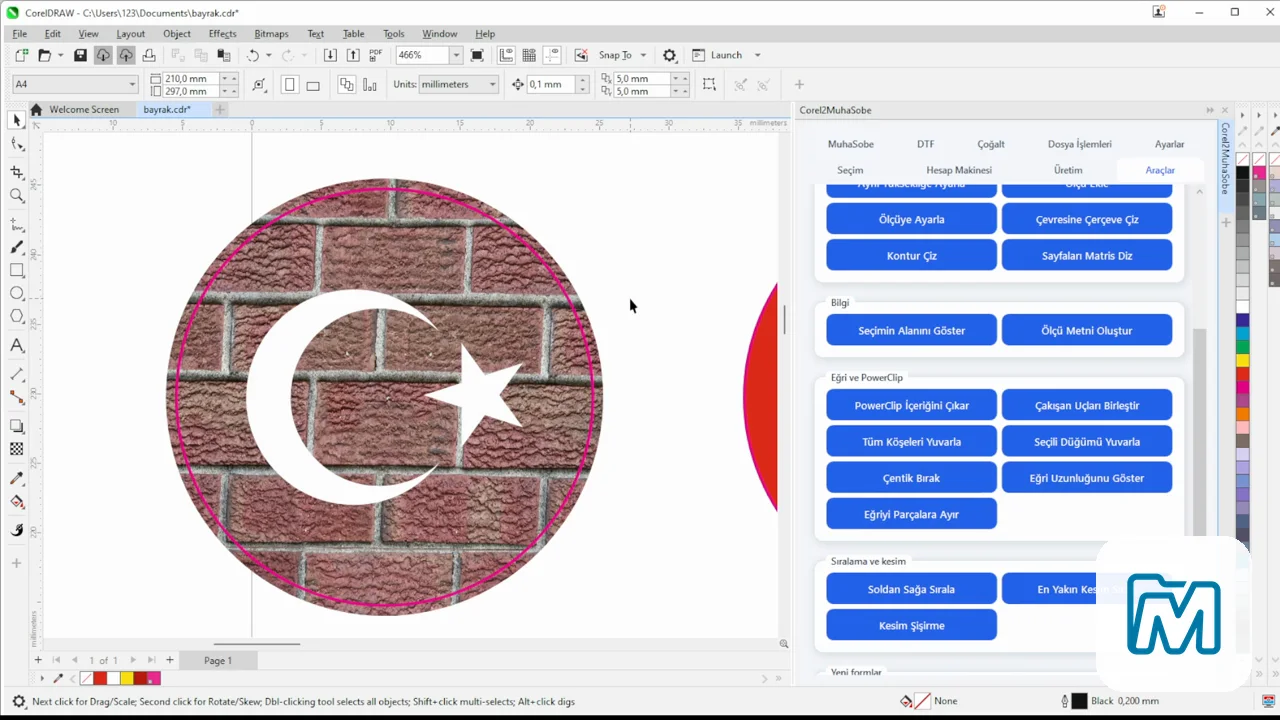Click Ölçü Metni Oluştur button
Screen dimensions: 1280x720
[x=1087, y=330]
